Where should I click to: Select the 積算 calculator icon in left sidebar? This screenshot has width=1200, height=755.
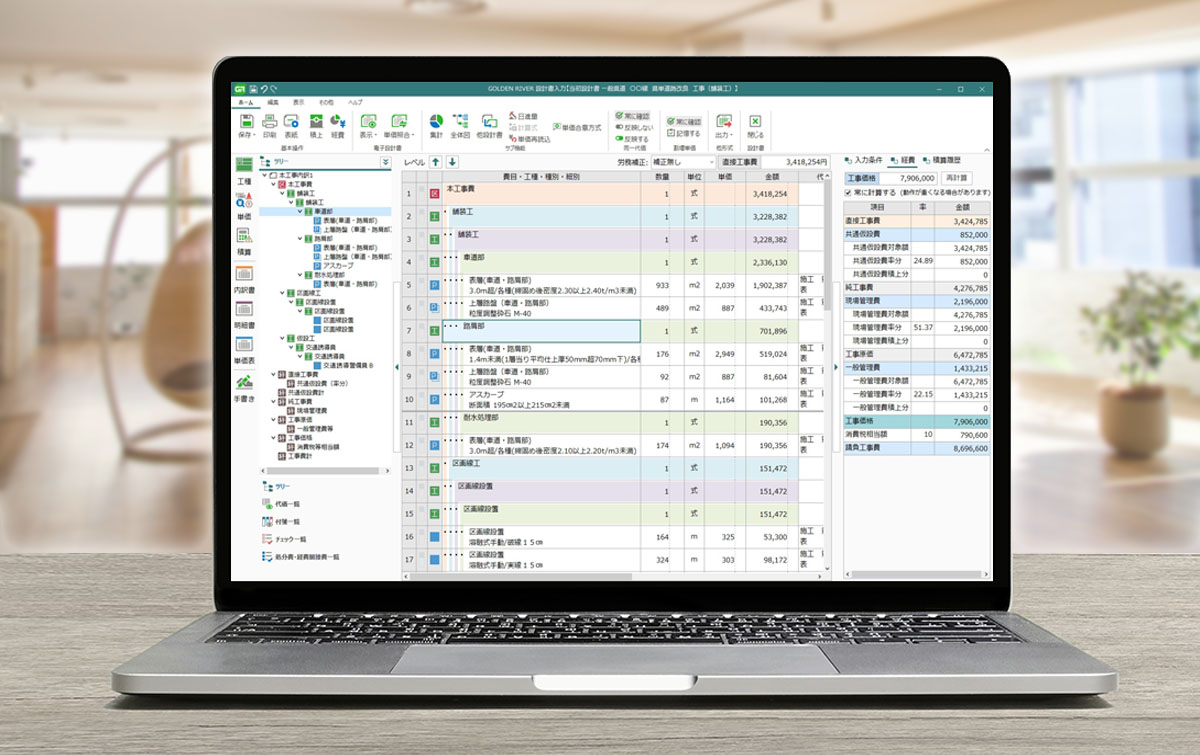click(244, 237)
